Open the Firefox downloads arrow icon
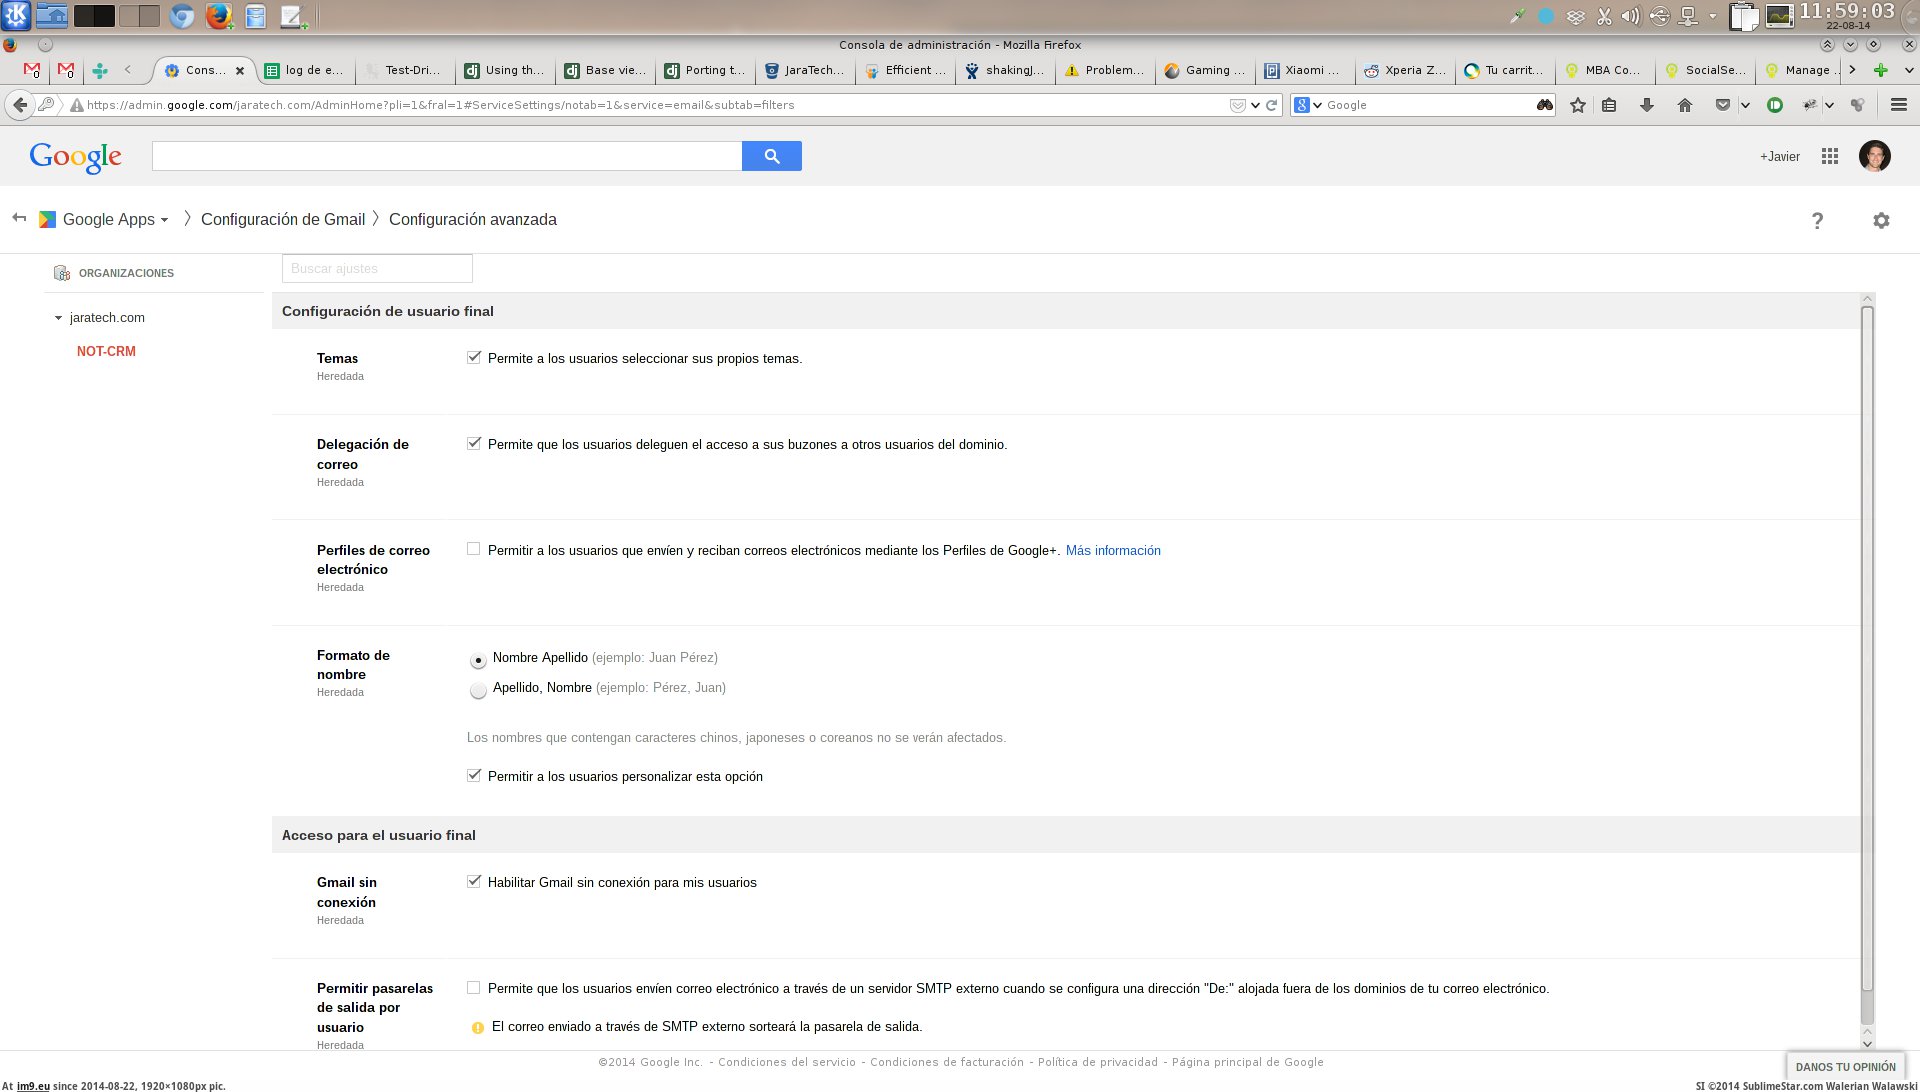1920x1092 pixels. point(1646,105)
